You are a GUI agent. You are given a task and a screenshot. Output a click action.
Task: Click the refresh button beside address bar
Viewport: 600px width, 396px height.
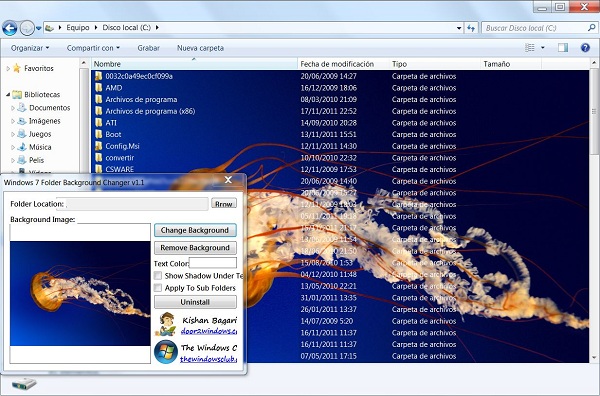(x=471, y=28)
